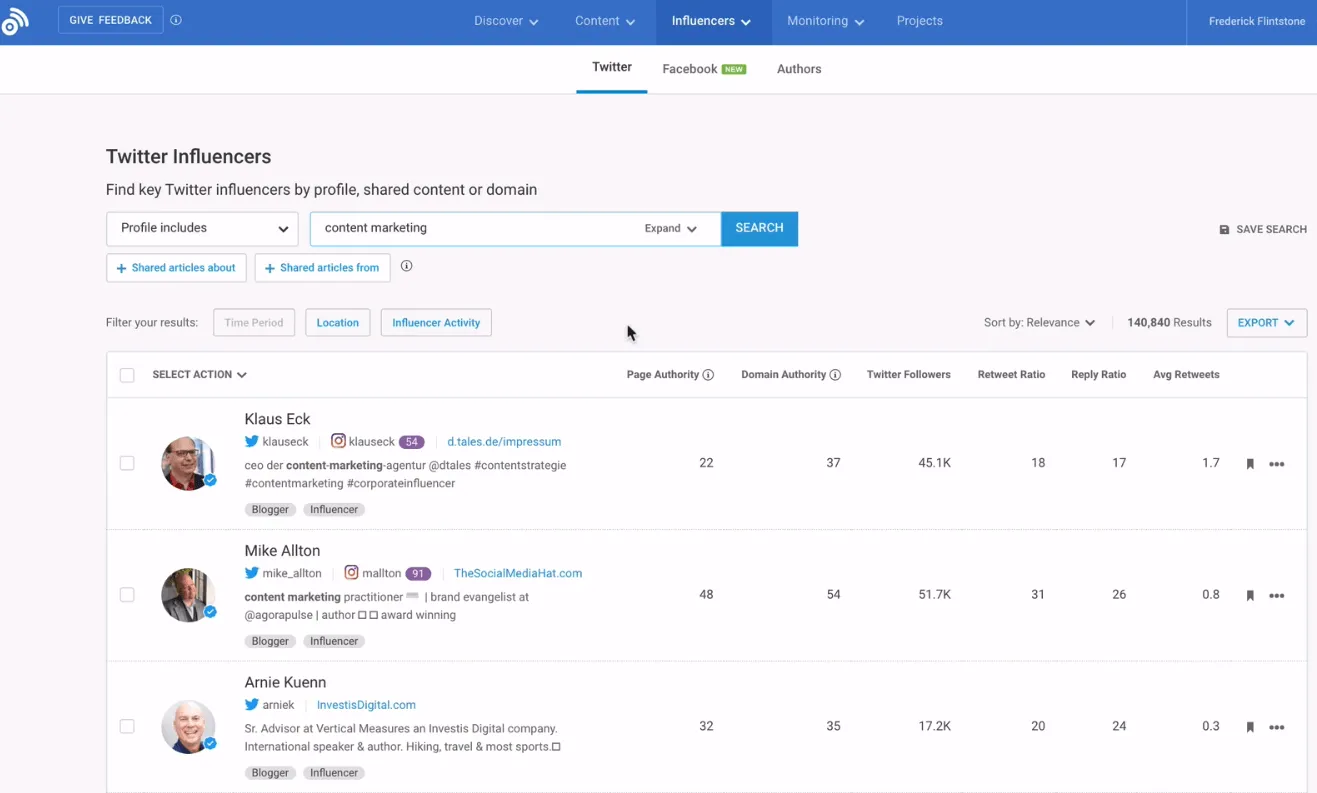Bookmark Arnie Kuenn's influencer row

pyautogui.click(x=1250, y=727)
